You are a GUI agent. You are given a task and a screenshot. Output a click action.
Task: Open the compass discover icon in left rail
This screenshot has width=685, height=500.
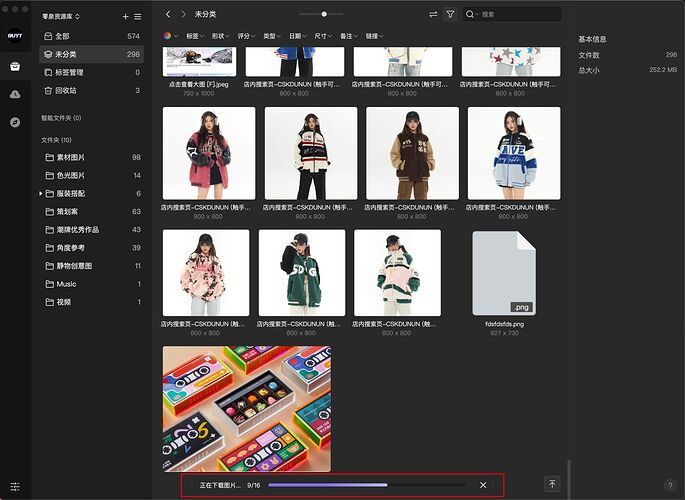click(15, 122)
